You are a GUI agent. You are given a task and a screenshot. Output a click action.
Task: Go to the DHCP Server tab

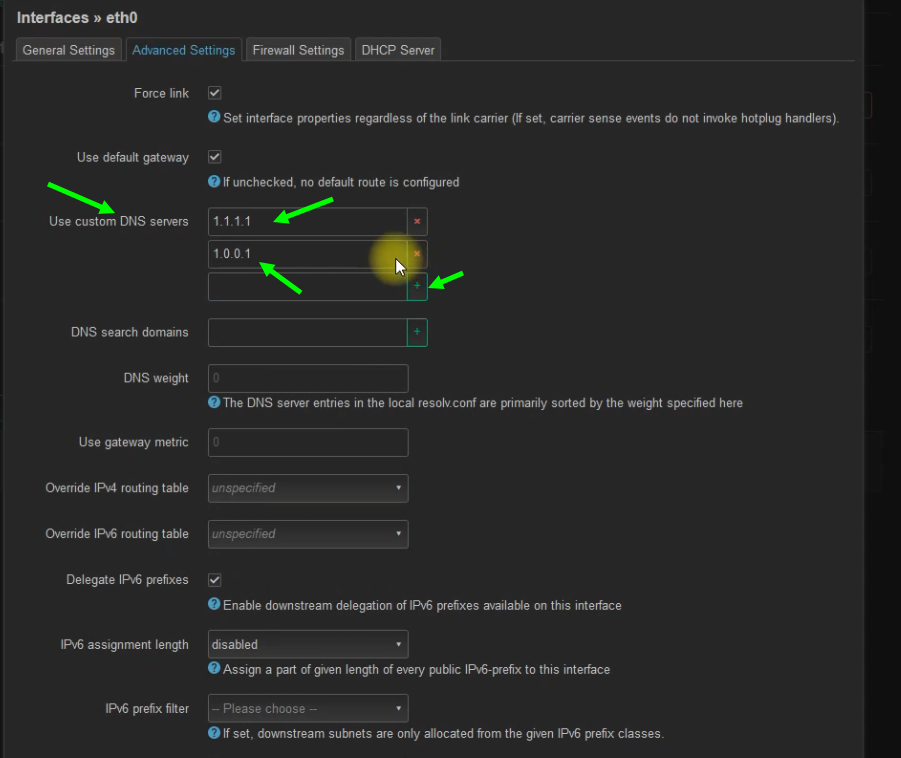(398, 50)
